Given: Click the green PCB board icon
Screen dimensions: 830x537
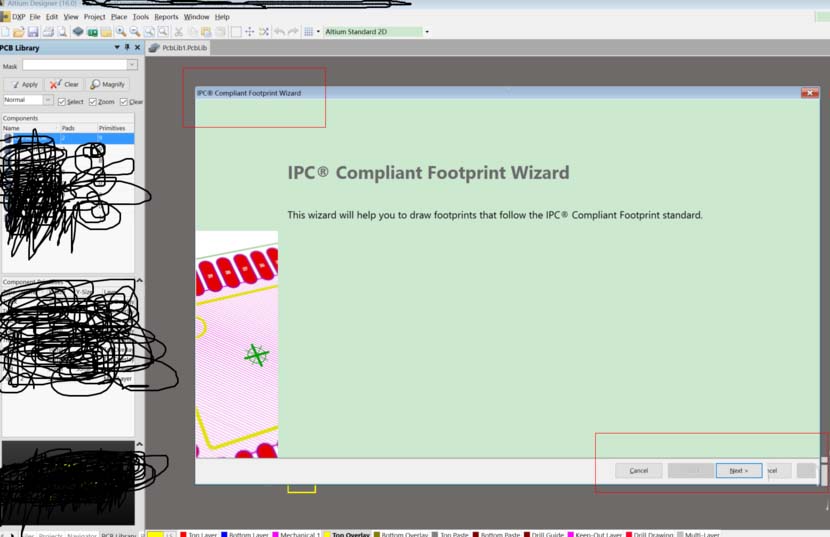Looking at the screenshot, I should [92, 32].
